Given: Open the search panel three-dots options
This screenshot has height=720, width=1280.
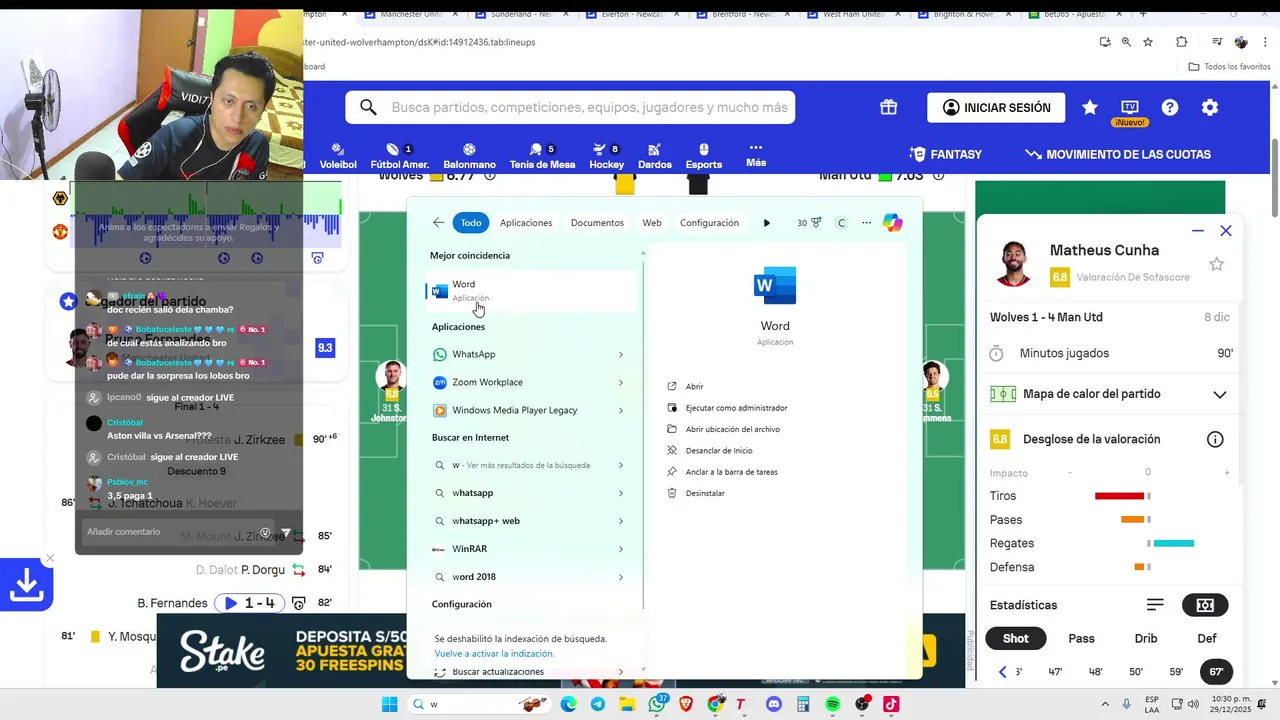Looking at the screenshot, I should 866,223.
